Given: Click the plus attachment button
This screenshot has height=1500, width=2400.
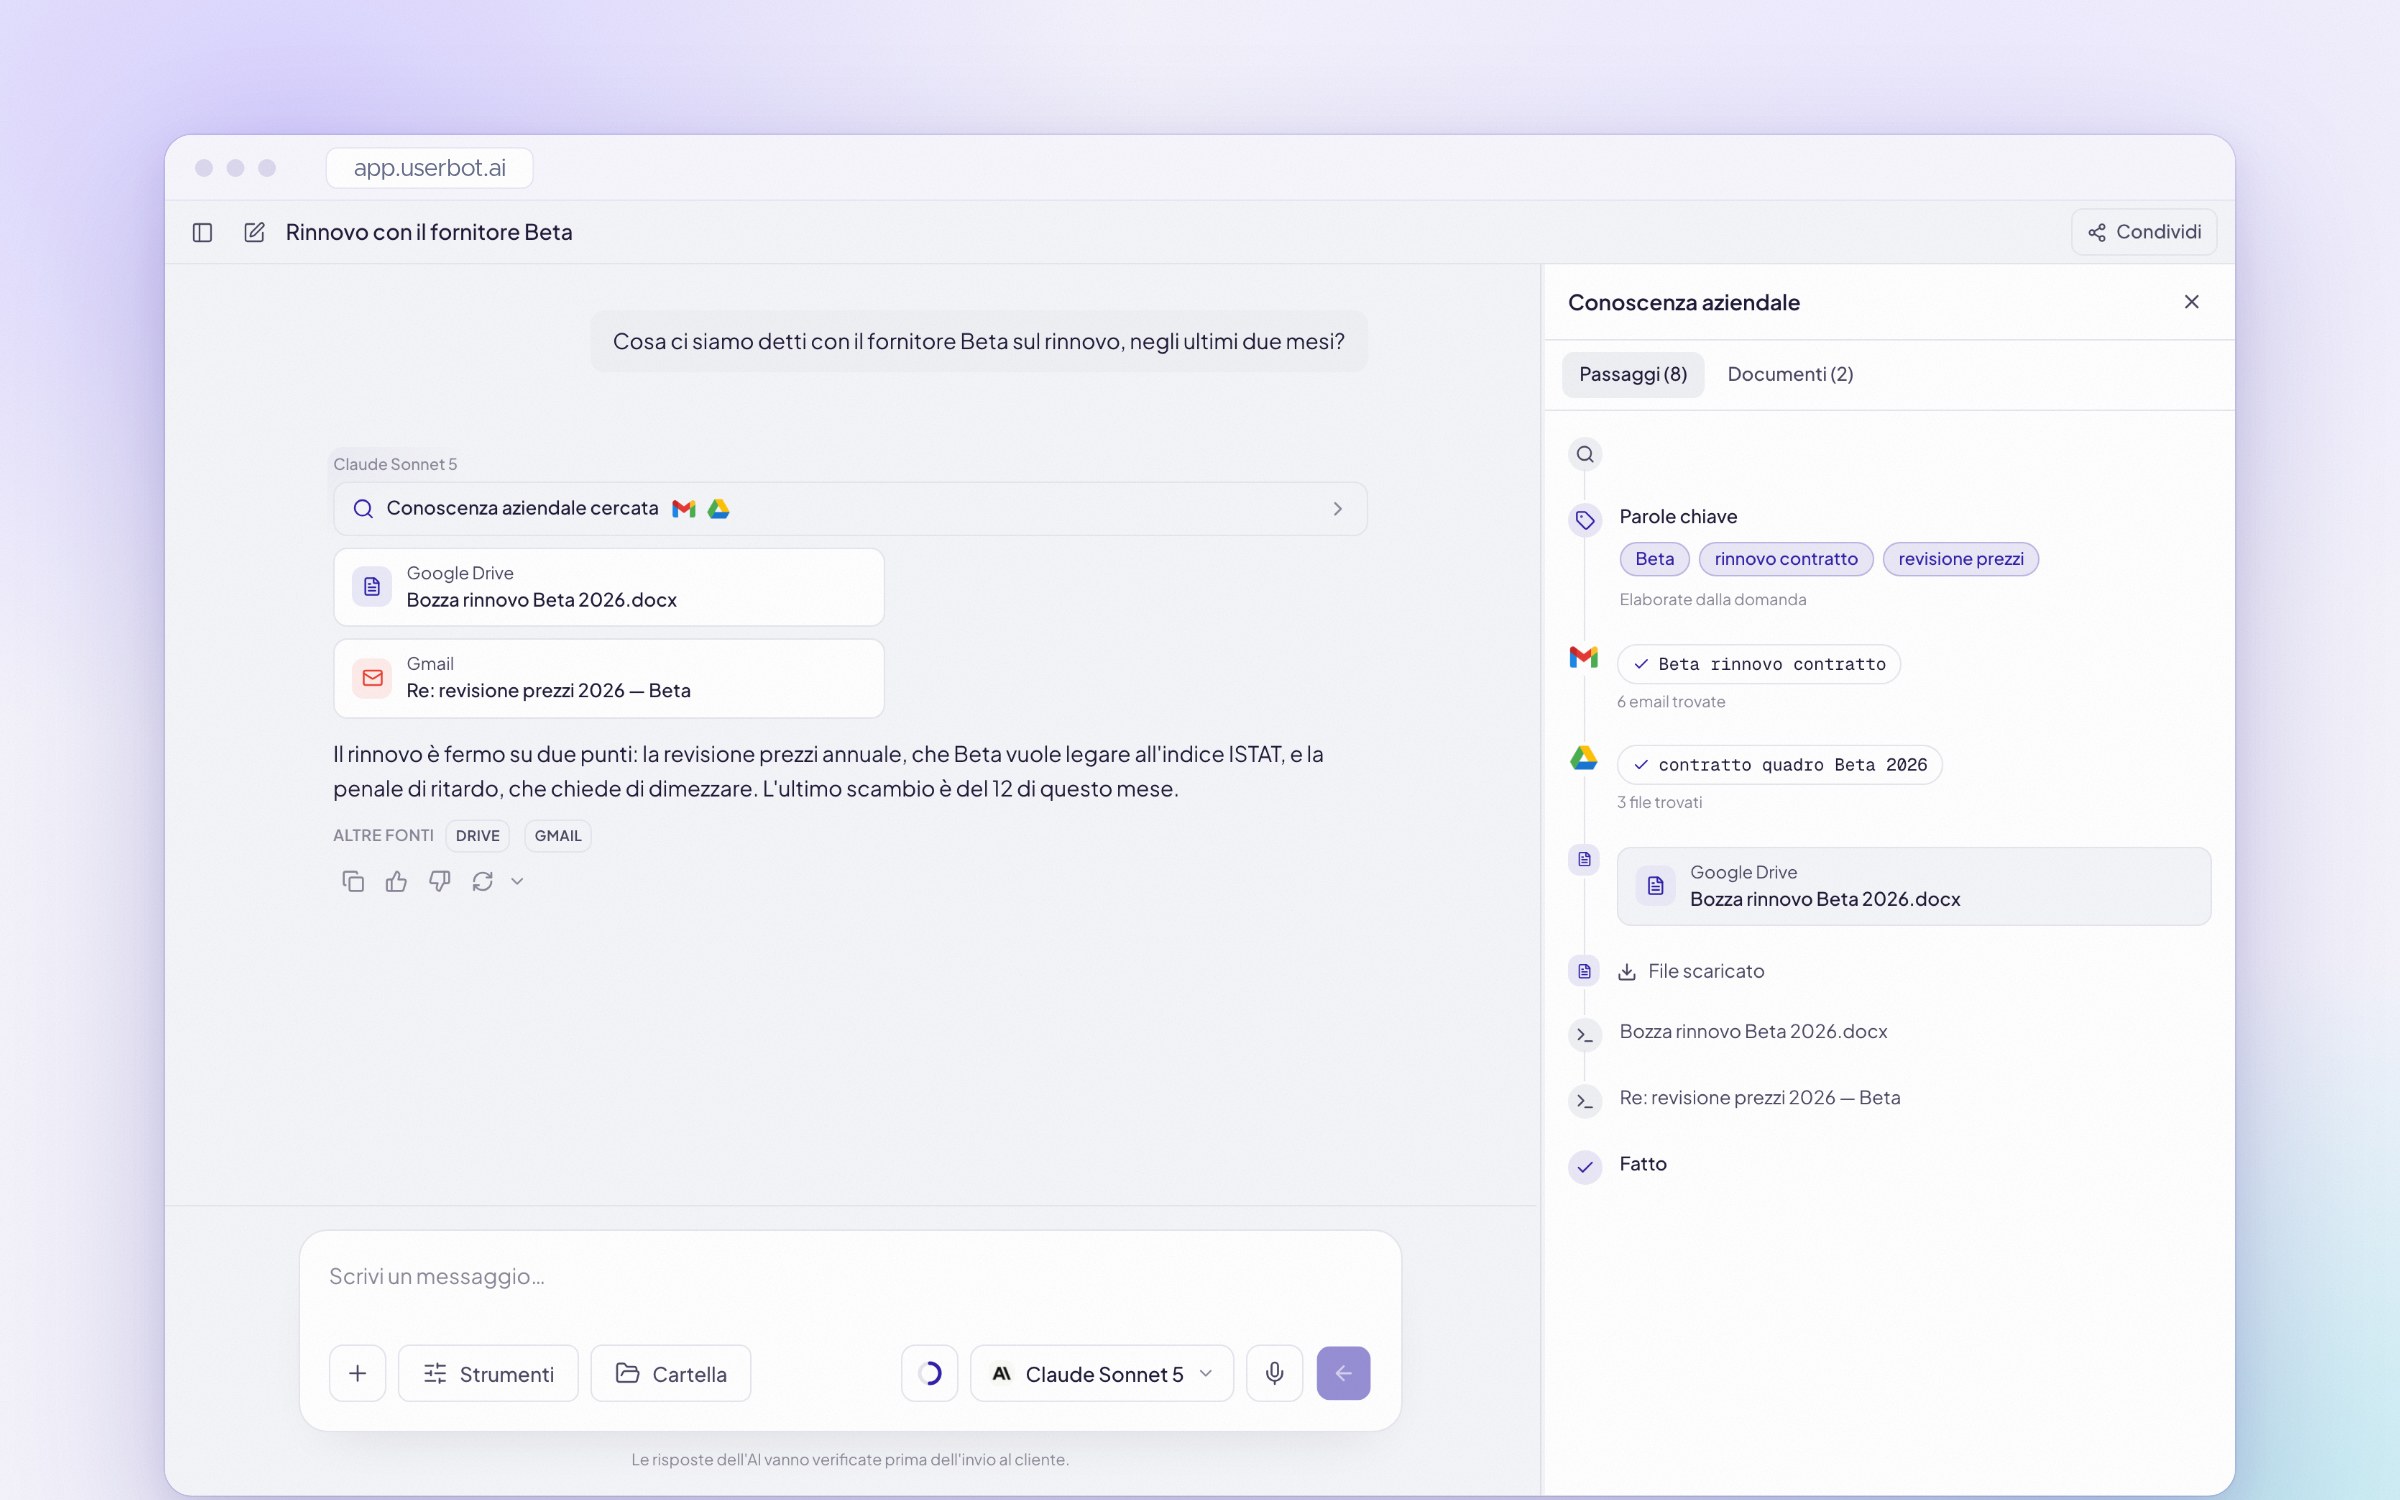Looking at the screenshot, I should click(x=358, y=1374).
